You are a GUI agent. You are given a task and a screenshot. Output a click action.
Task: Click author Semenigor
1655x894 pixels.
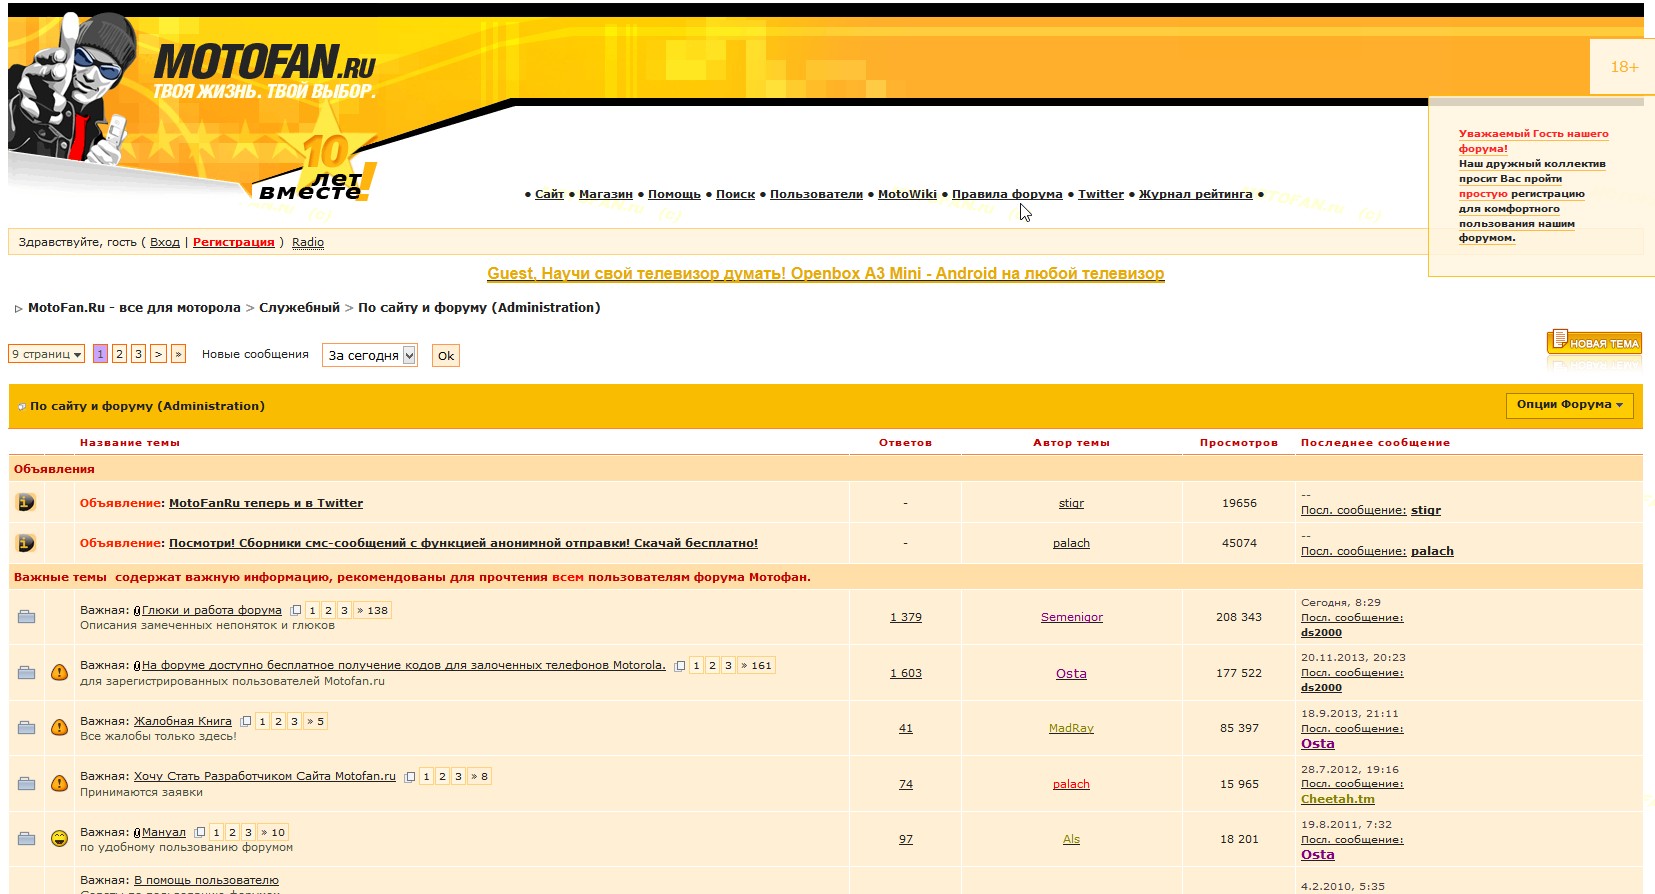(1072, 617)
